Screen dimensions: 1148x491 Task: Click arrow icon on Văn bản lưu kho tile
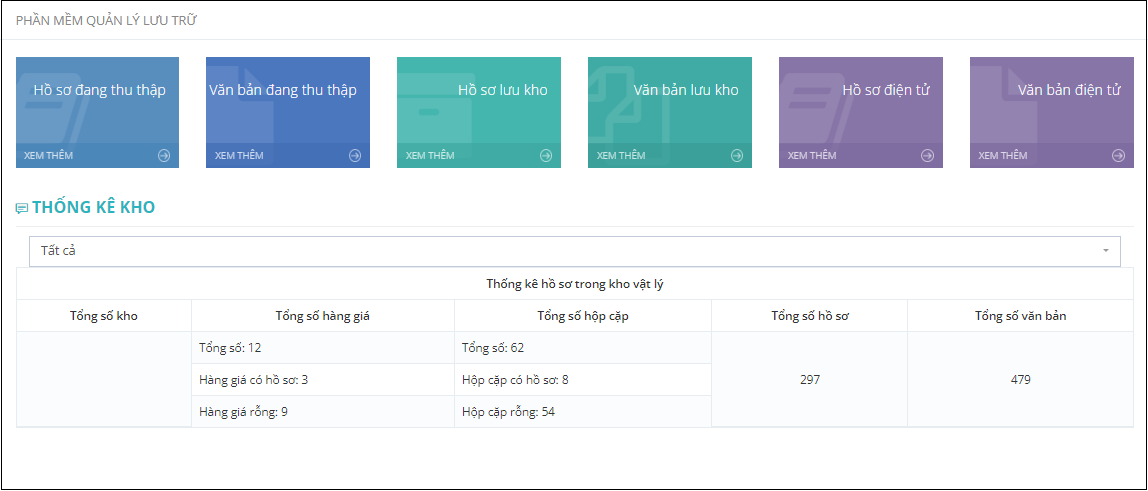click(x=737, y=155)
